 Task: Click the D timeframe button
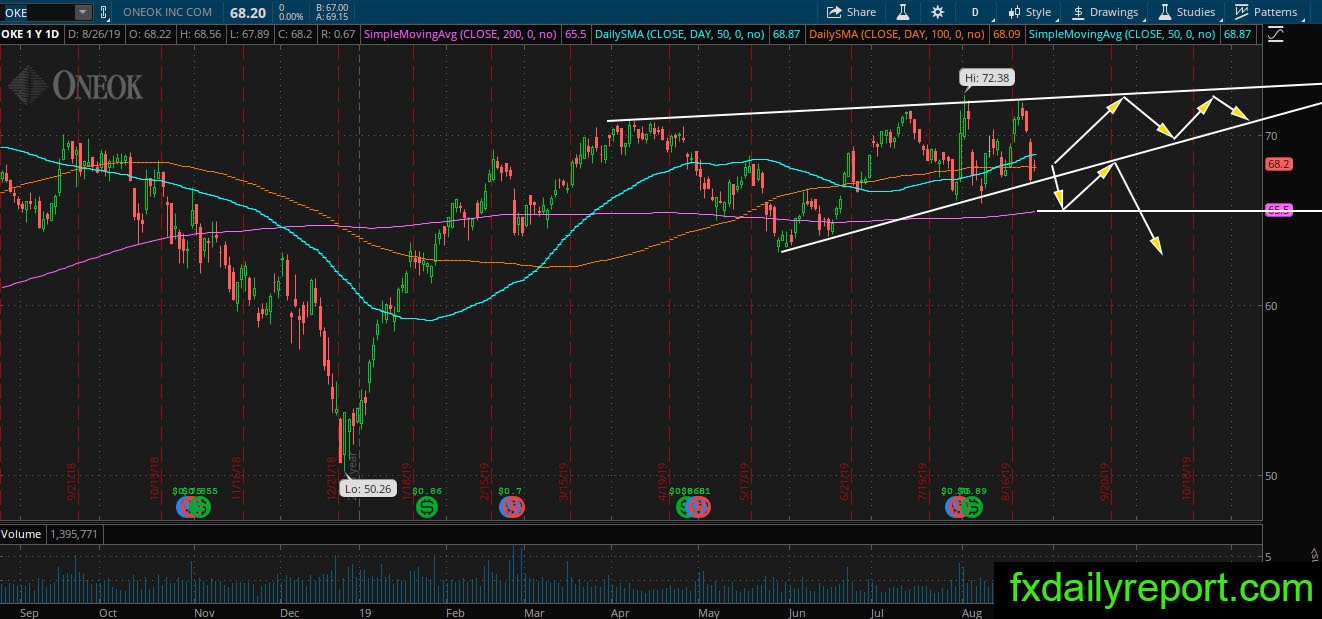pyautogui.click(x=975, y=12)
